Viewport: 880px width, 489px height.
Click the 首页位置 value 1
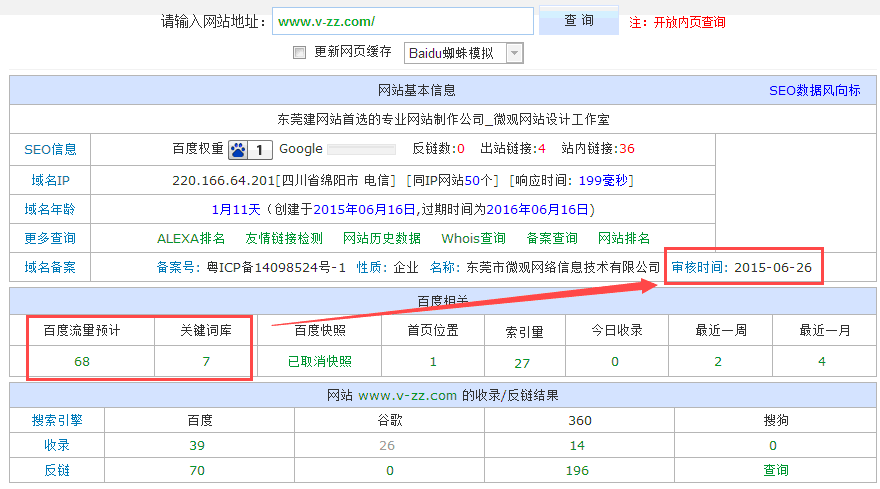point(433,362)
